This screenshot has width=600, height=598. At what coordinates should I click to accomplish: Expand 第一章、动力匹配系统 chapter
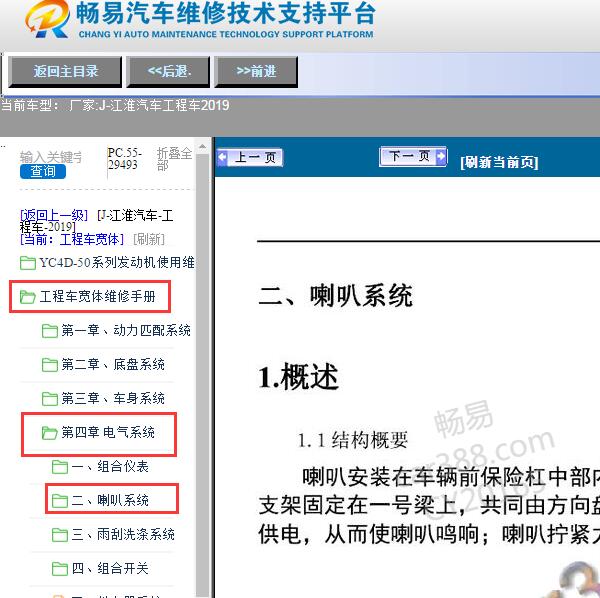pos(126,331)
